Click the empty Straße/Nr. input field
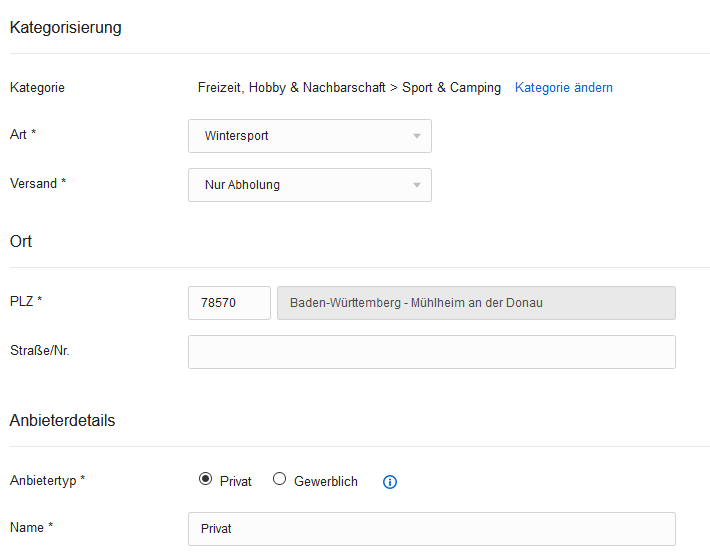The width and height of the screenshot is (710, 556). [x=432, y=352]
